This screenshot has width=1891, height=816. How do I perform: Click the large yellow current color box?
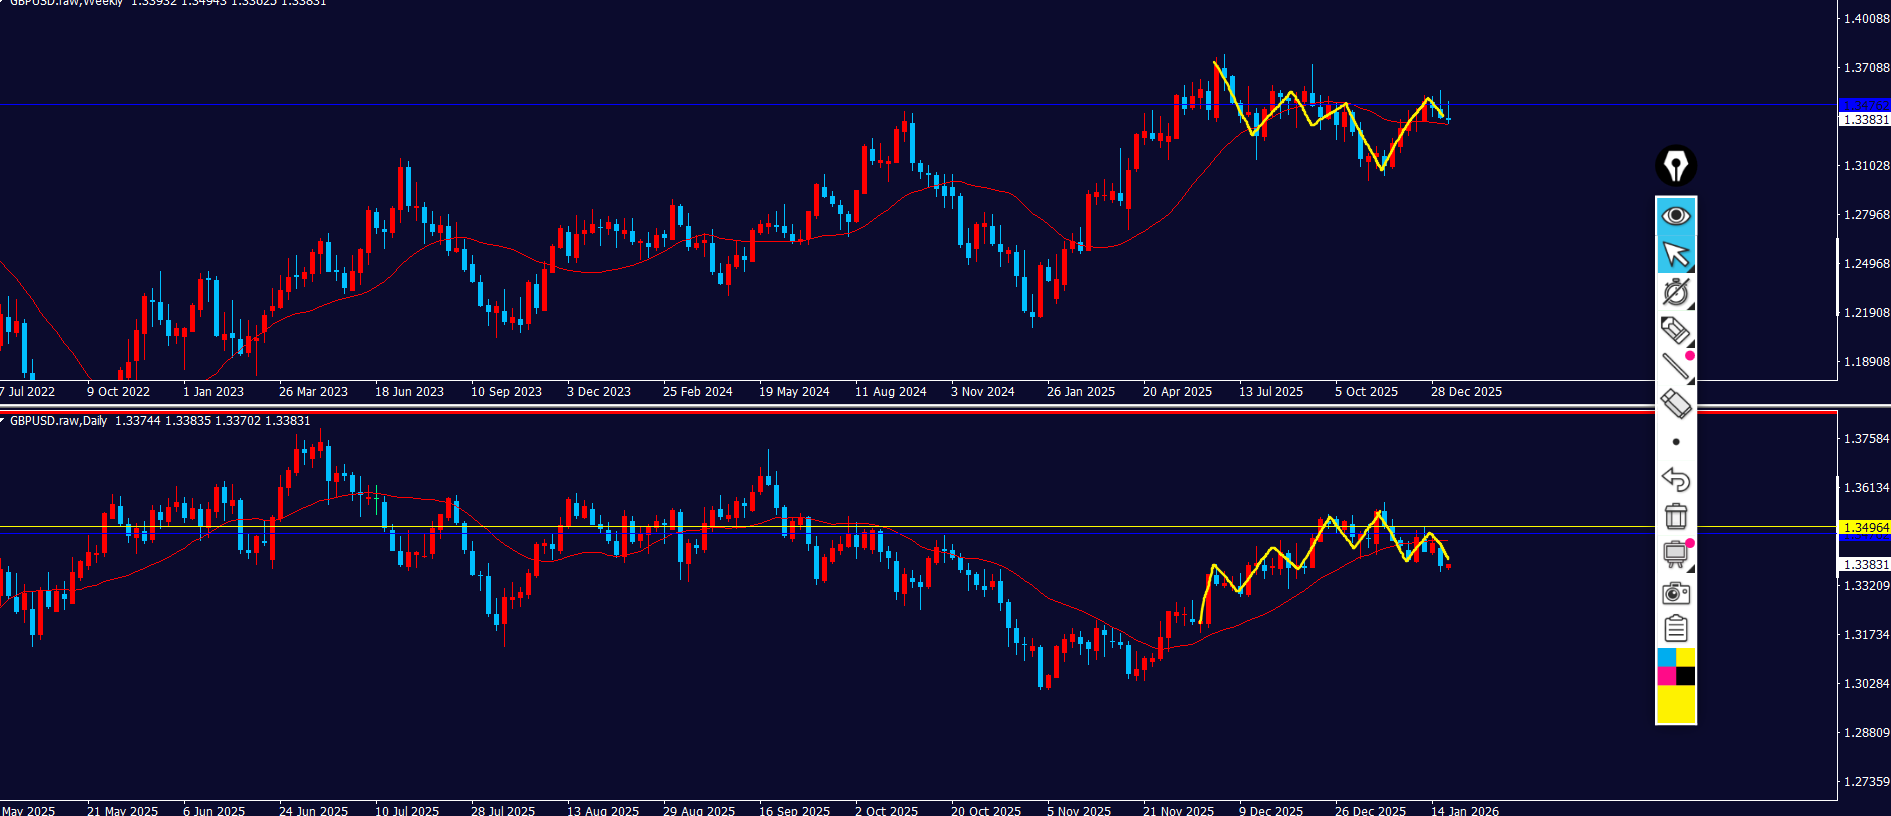tap(1676, 704)
